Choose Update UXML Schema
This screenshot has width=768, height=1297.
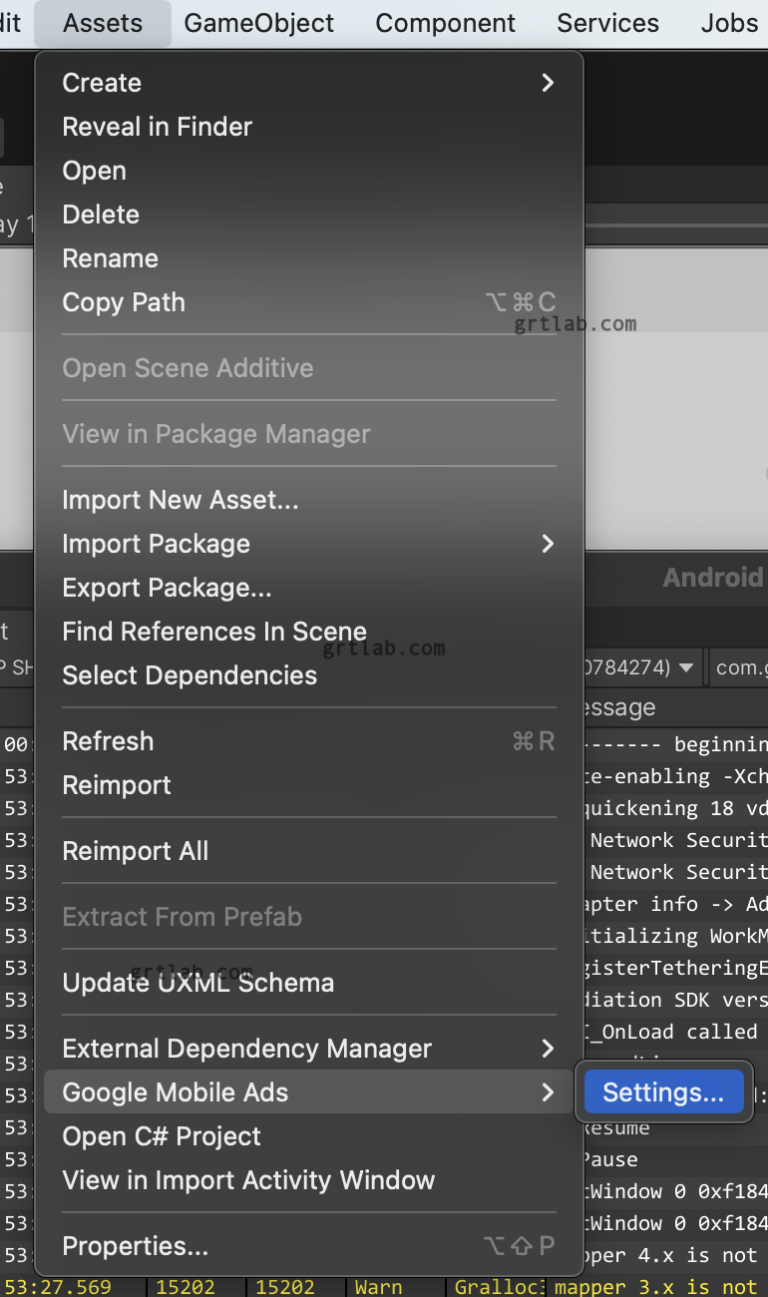pyautogui.click(x=309, y=983)
